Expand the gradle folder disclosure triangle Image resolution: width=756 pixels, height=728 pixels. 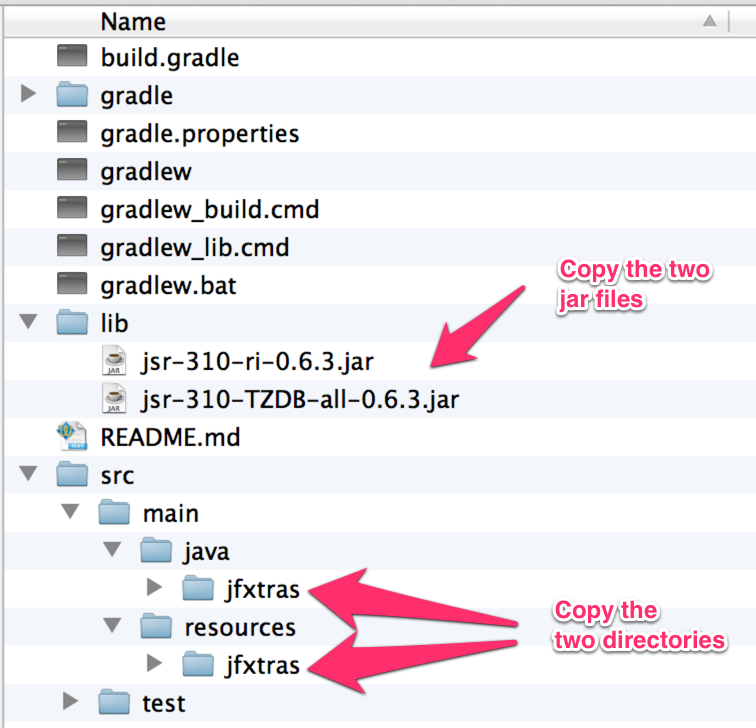(28, 95)
